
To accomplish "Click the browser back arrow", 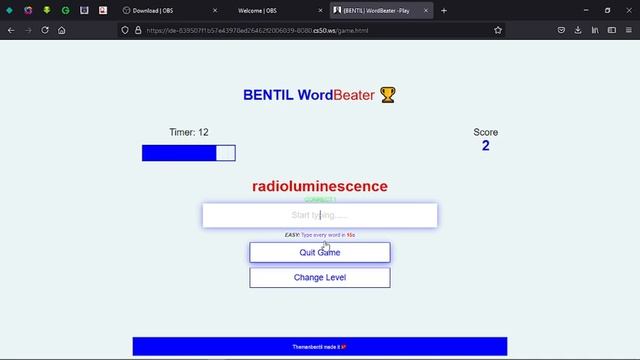I will tap(11, 30).
